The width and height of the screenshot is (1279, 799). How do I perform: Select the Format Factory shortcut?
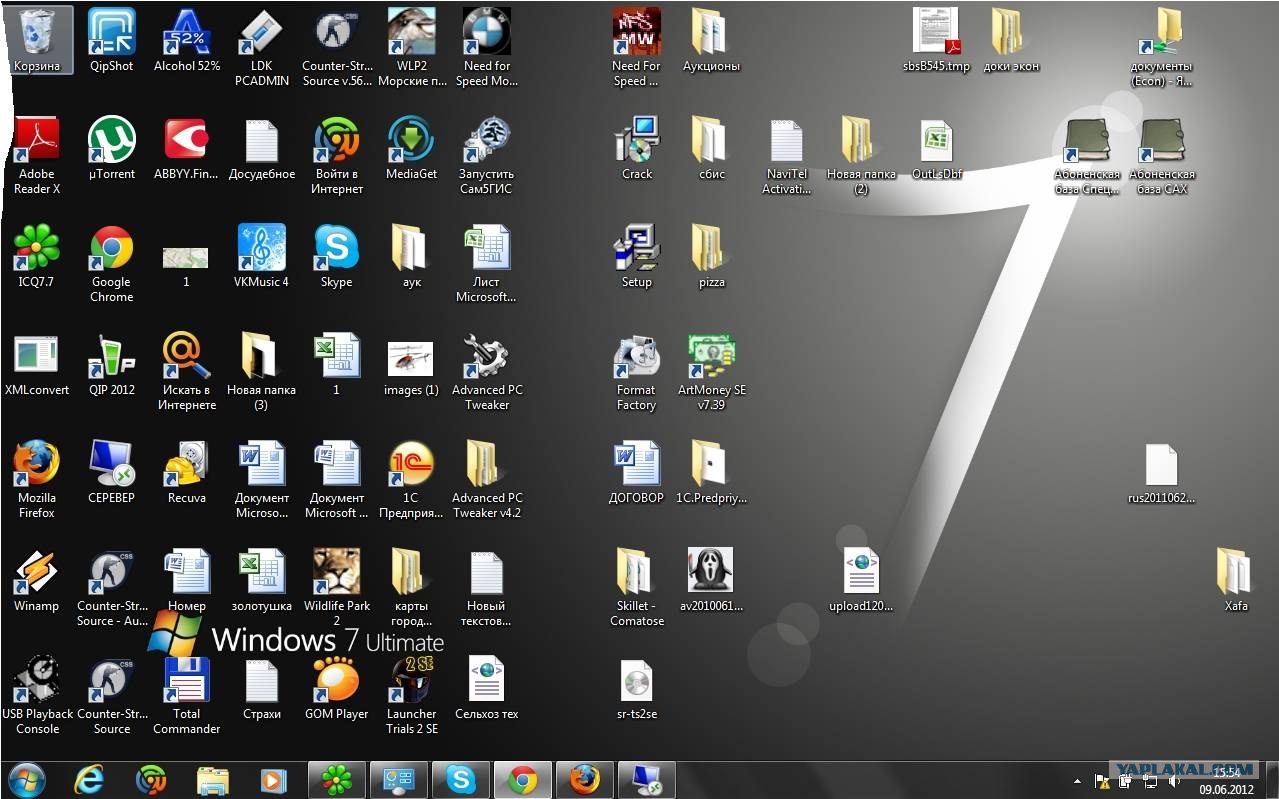(637, 371)
